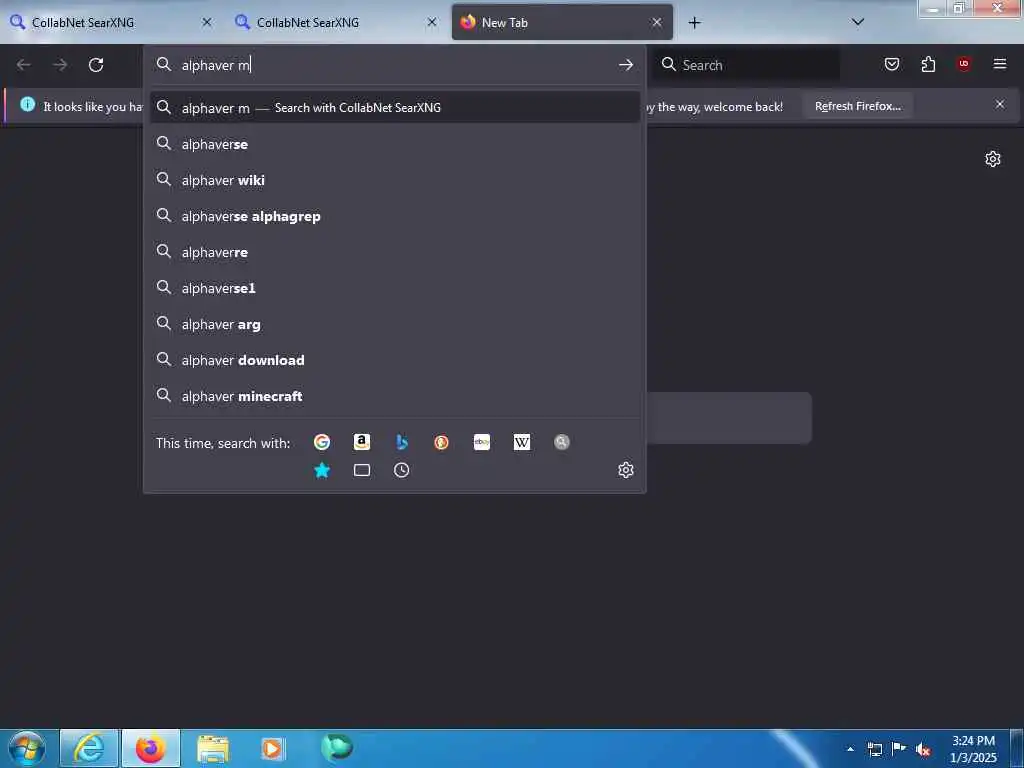
Task: Select 'alphaver m — Search with CollabNet SearXNG'
Action: (x=394, y=108)
